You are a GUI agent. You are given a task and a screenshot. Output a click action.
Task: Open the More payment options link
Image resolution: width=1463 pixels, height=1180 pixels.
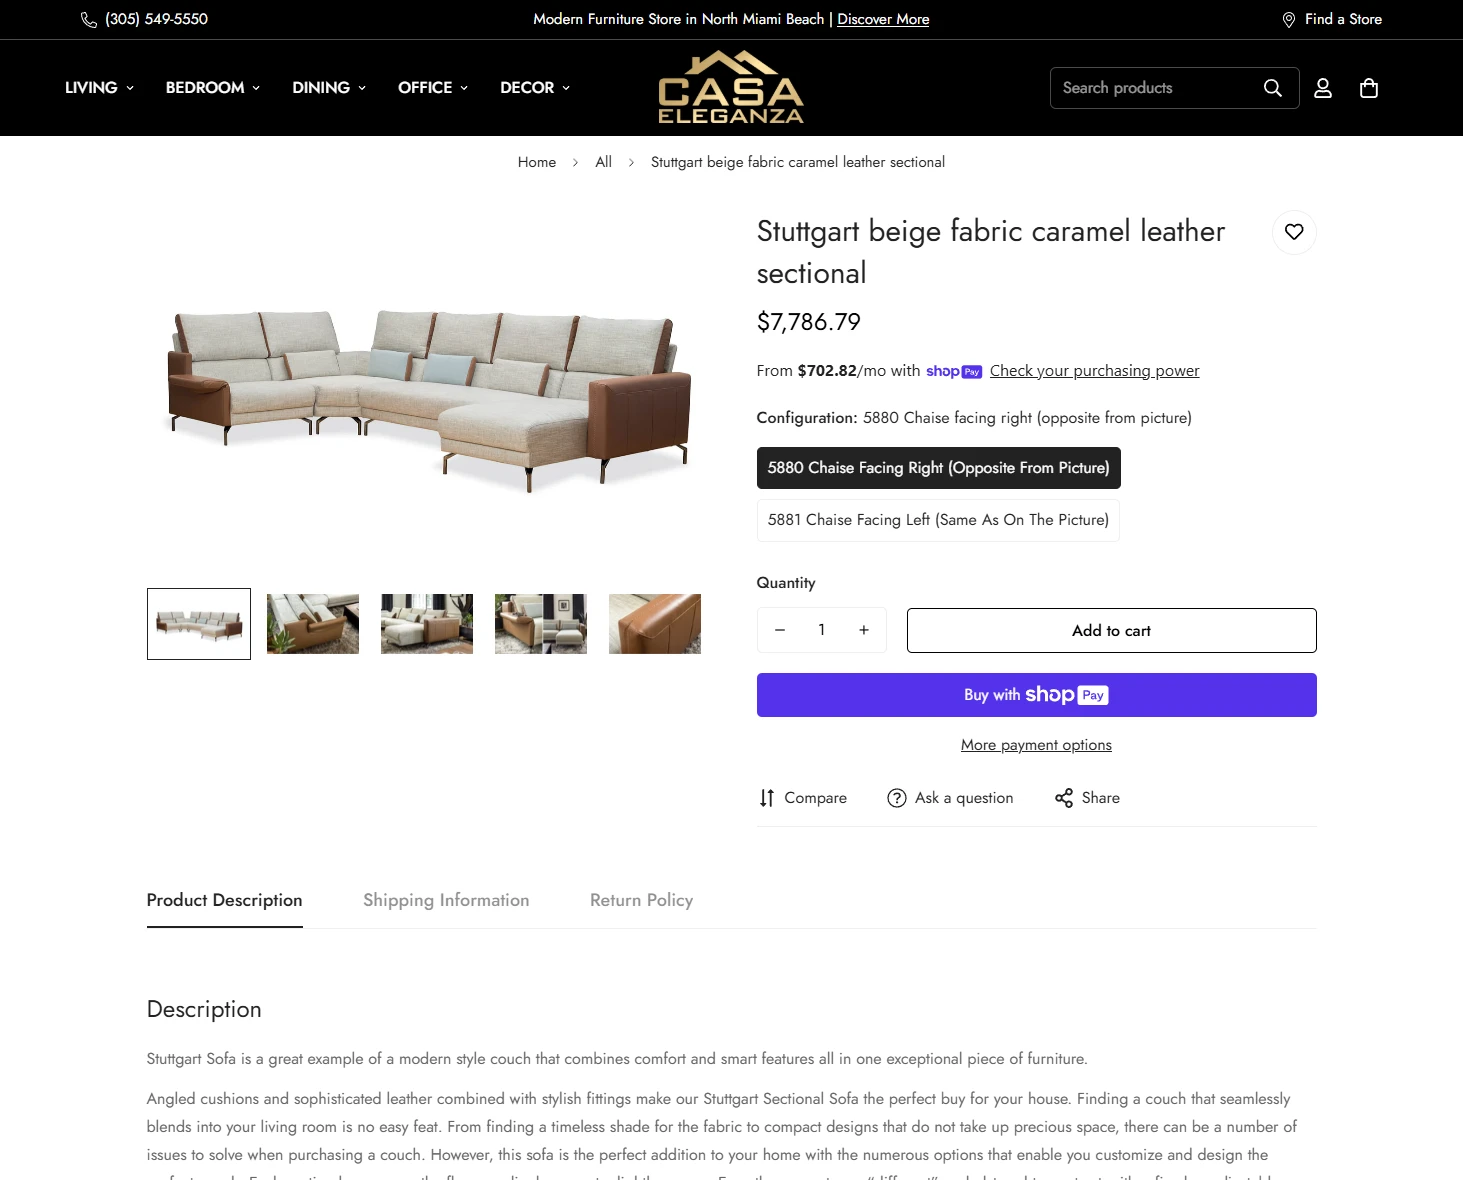(x=1036, y=745)
